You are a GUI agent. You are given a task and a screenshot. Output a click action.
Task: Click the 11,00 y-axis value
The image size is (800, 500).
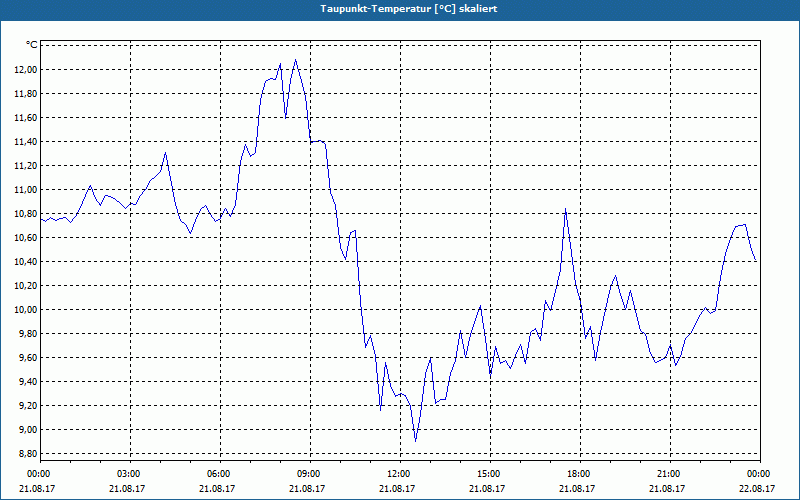(x=26, y=190)
